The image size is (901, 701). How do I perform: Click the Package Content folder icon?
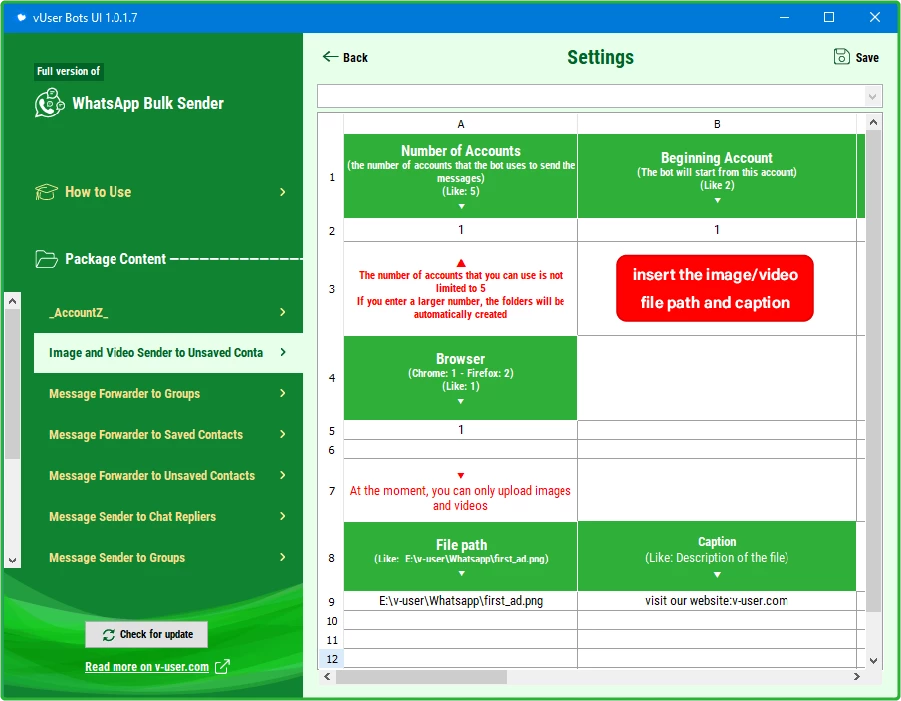click(46, 259)
